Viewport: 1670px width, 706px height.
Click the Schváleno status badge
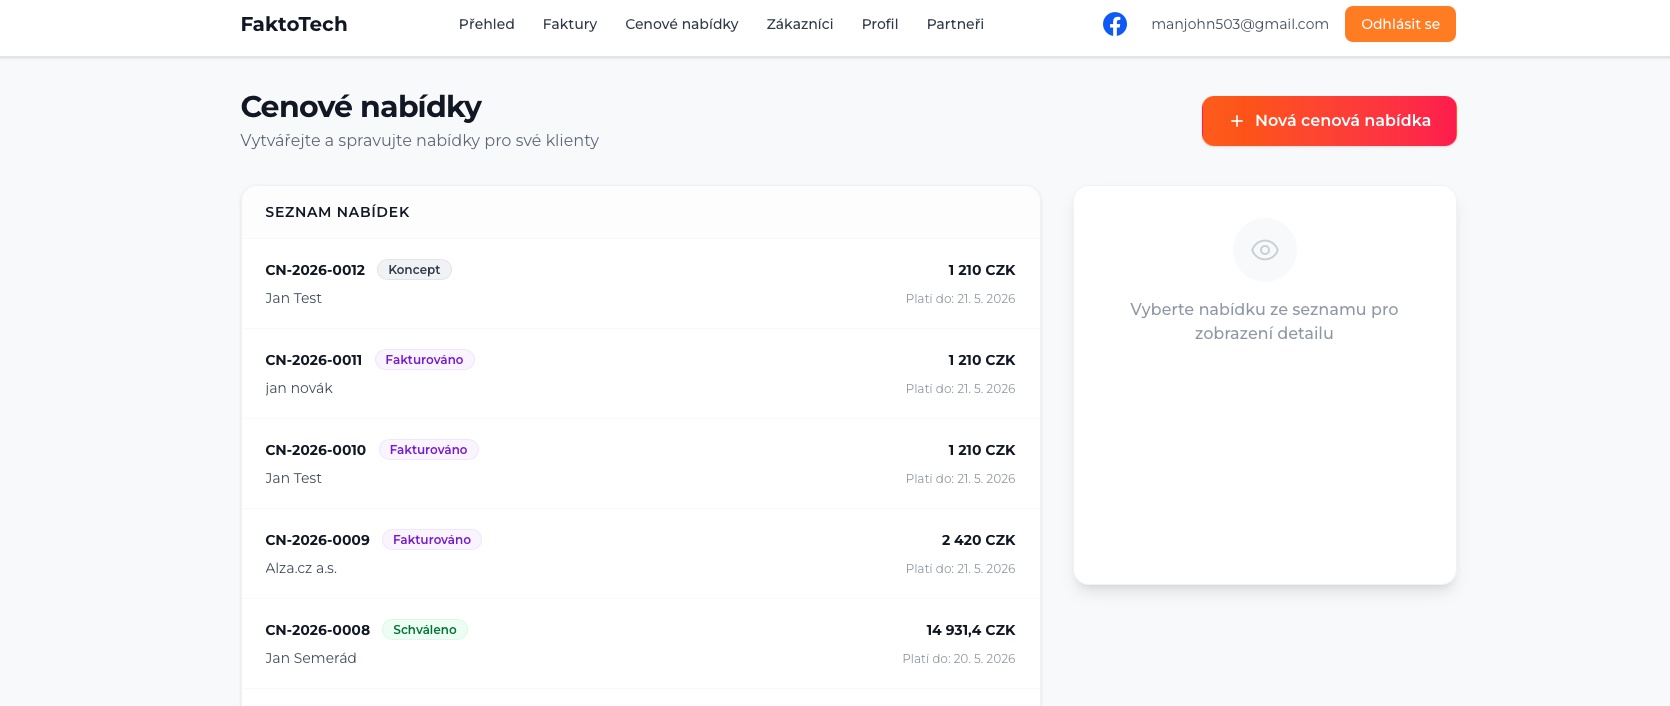pyautogui.click(x=425, y=630)
